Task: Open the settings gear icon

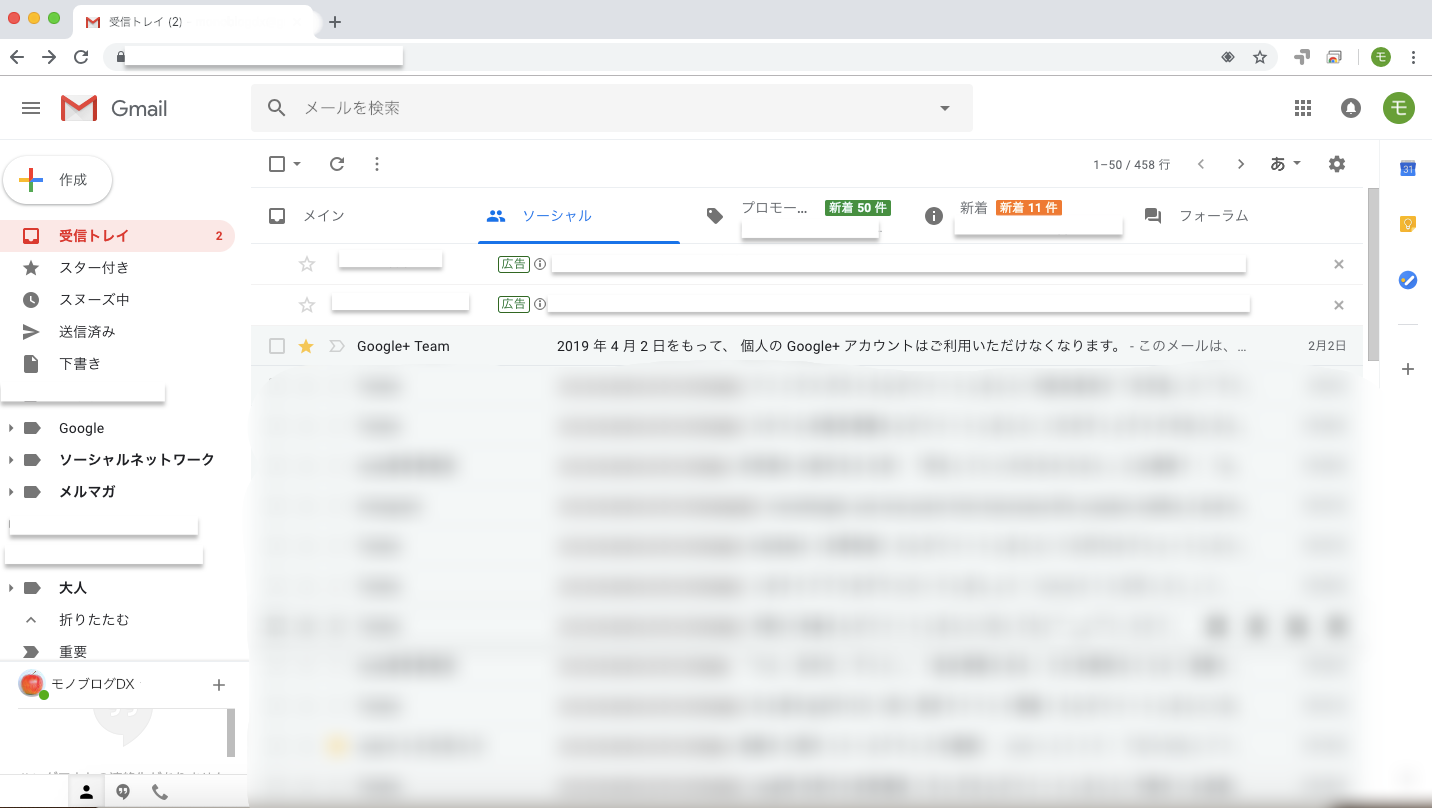Action: [1337, 164]
